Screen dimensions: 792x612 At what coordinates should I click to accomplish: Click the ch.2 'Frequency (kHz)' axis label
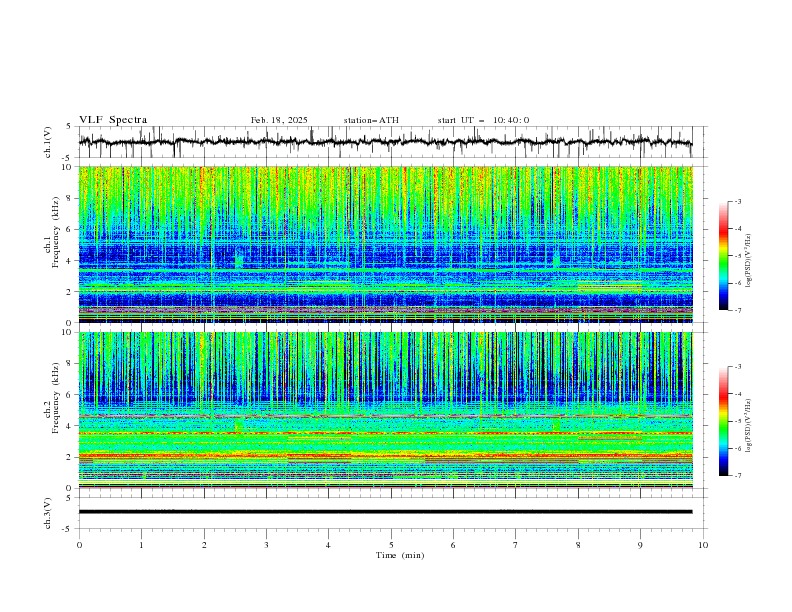(x=56, y=397)
